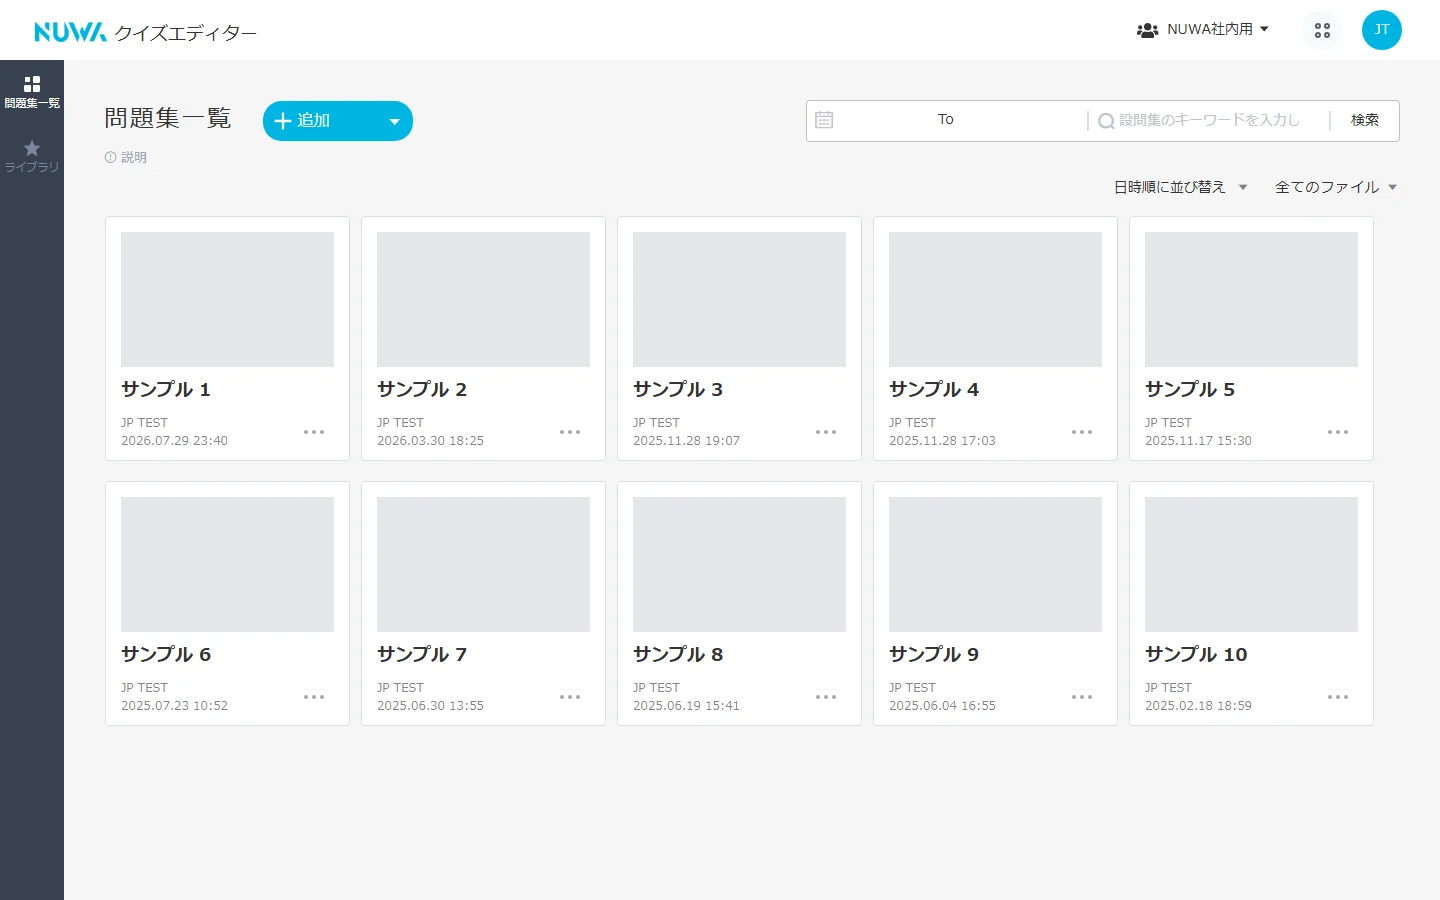Expand the NUWA社内用 workspace dropdown
The height and width of the screenshot is (900, 1440).
[1203, 30]
